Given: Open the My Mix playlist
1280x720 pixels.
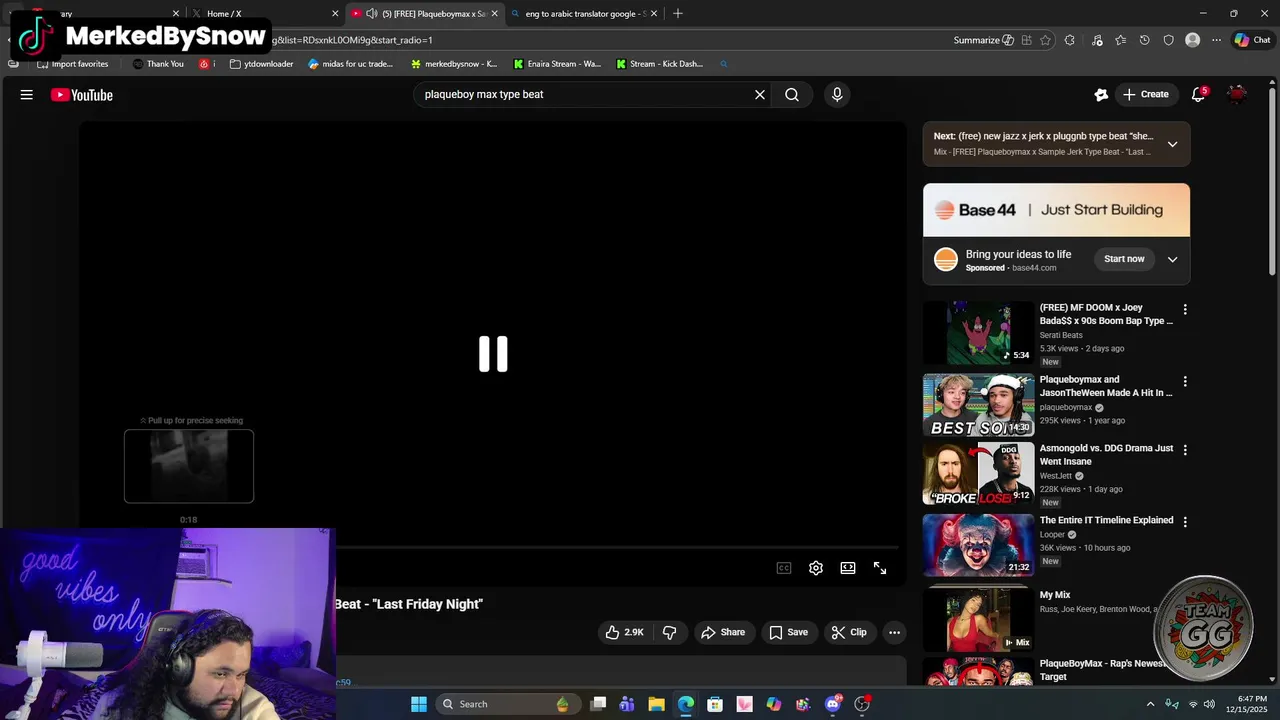Looking at the screenshot, I should click(1055, 595).
